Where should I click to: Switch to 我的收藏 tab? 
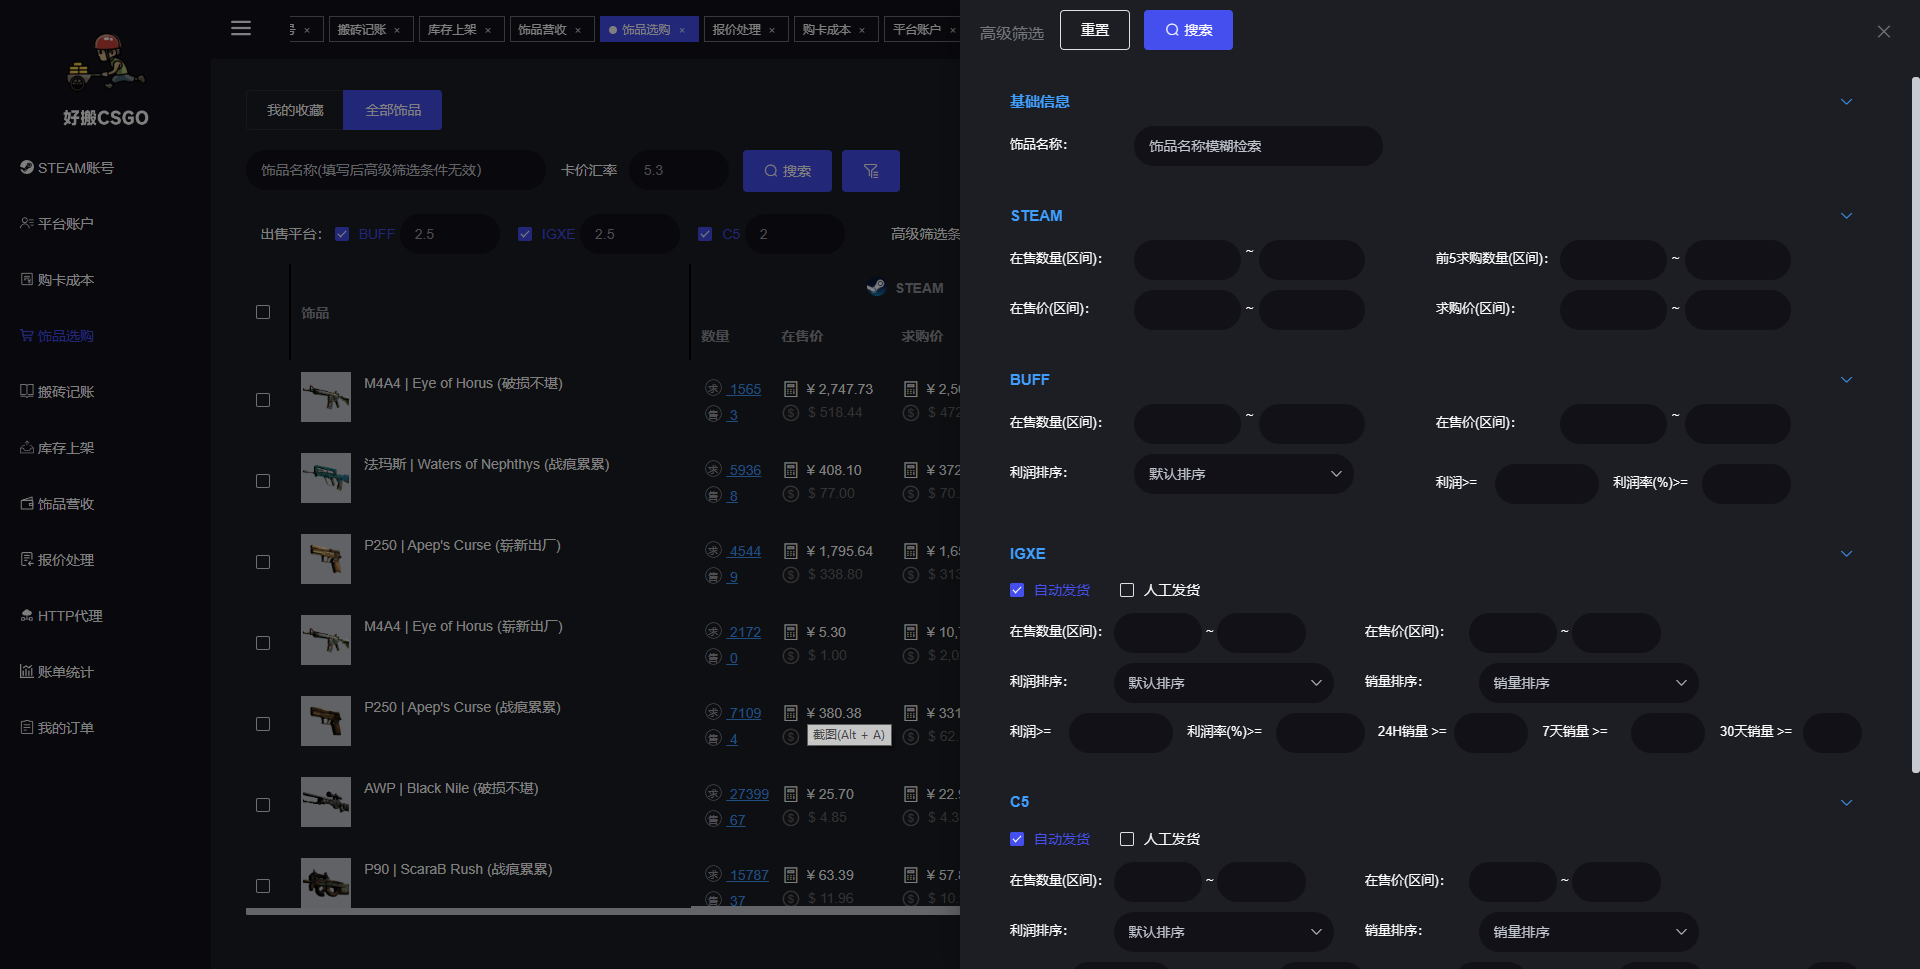[x=295, y=110]
